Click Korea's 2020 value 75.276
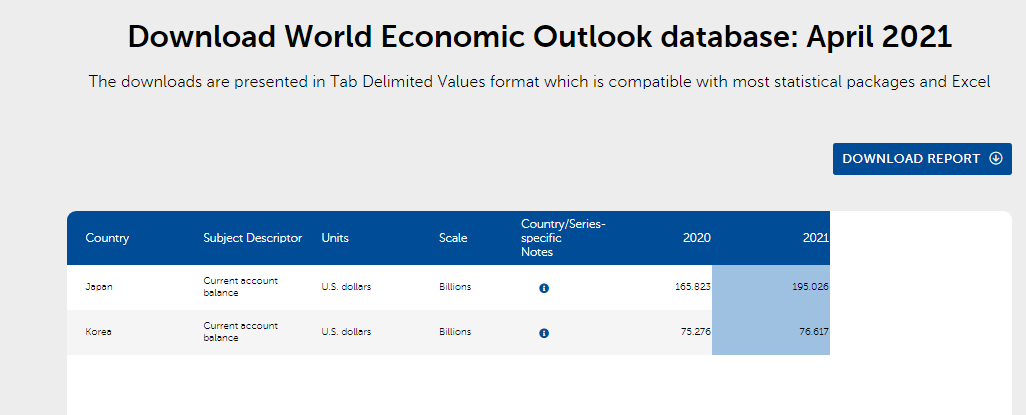 tap(695, 332)
